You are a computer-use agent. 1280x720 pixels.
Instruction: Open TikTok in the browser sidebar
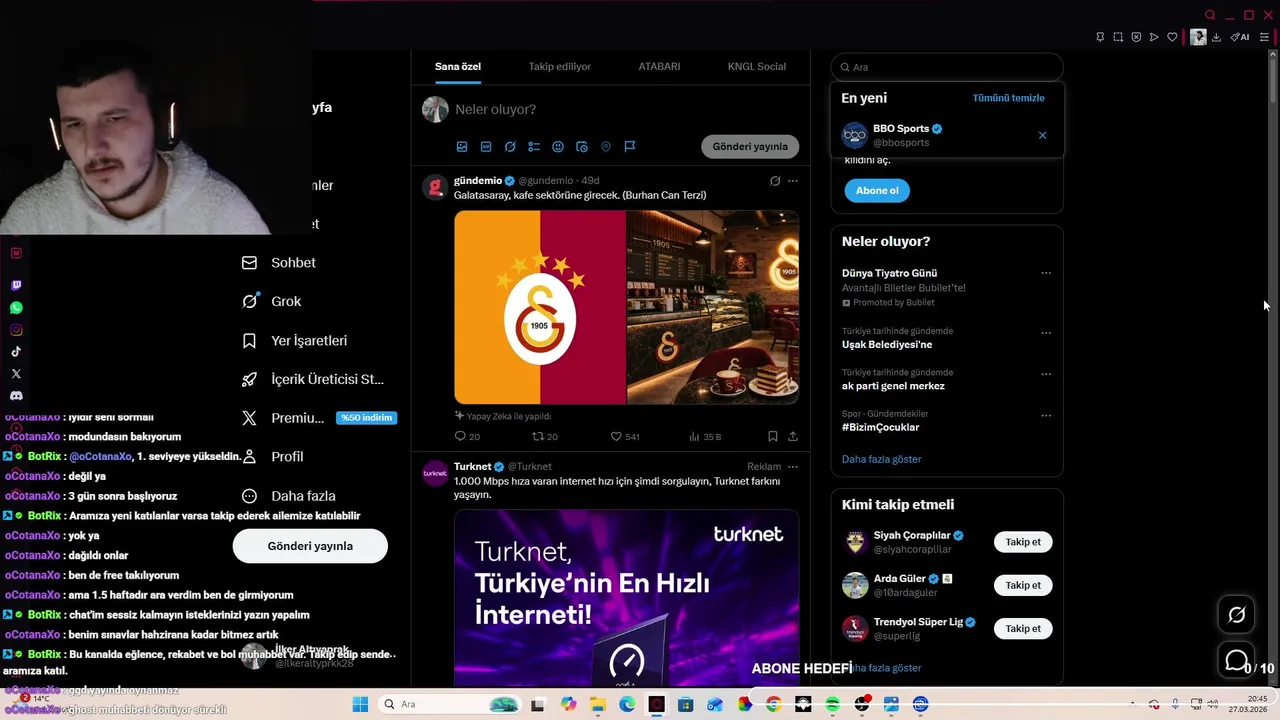[16, 352]
